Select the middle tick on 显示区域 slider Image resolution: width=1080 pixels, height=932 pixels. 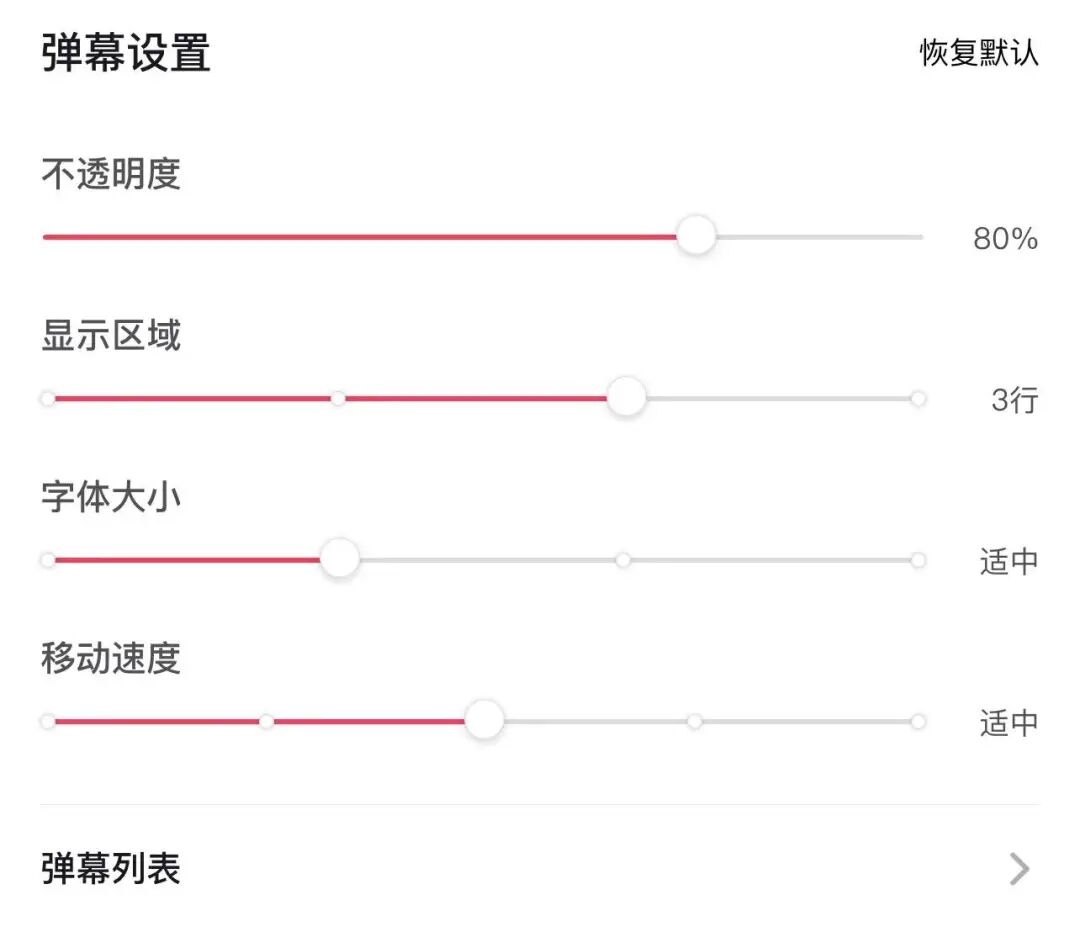coord(338,397)
